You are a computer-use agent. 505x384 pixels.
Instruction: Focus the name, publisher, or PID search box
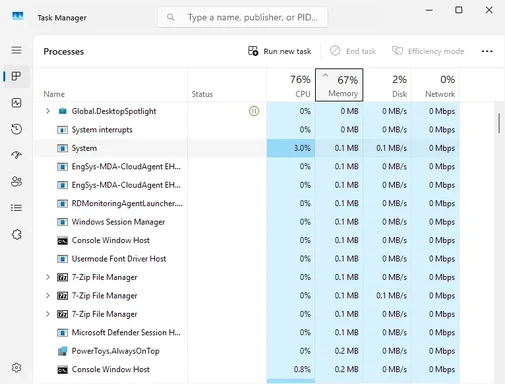click(243, 17)
